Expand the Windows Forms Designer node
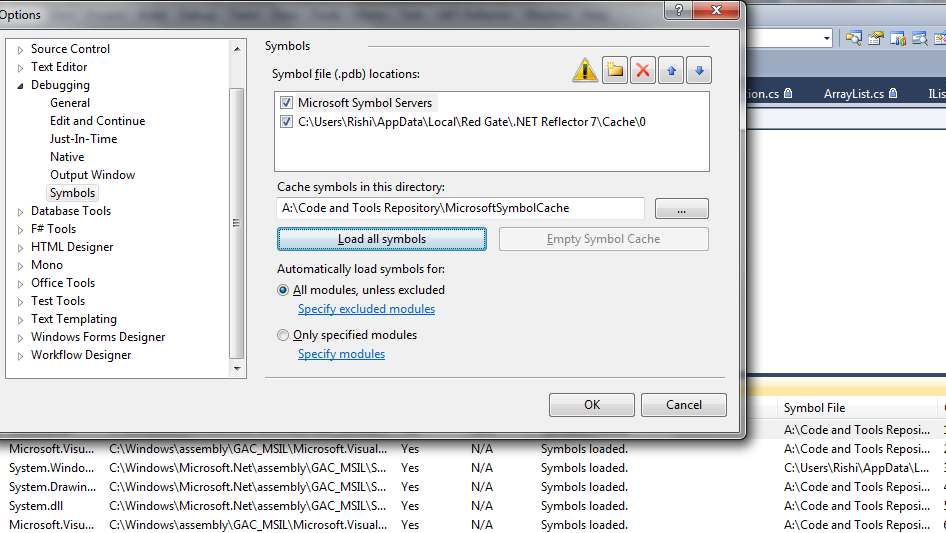This screenshot has width=946, height=533. (20, 338)
